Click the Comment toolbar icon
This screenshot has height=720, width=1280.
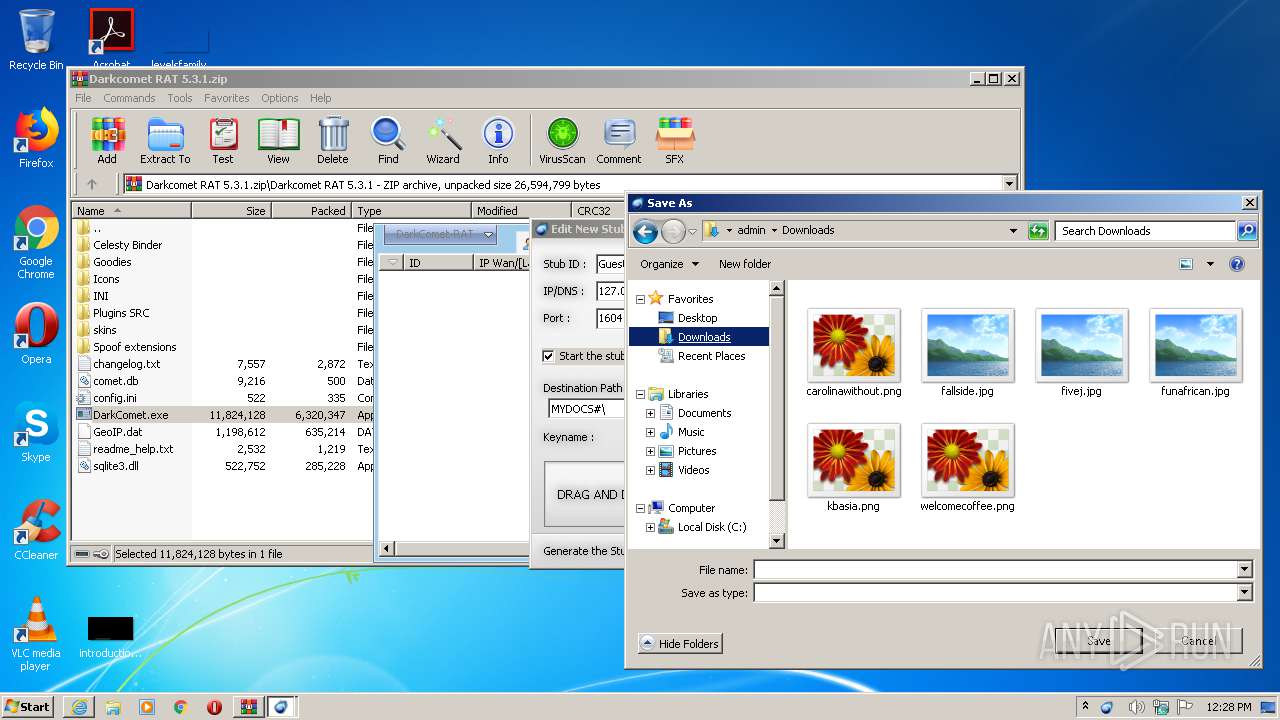(619, 141)
